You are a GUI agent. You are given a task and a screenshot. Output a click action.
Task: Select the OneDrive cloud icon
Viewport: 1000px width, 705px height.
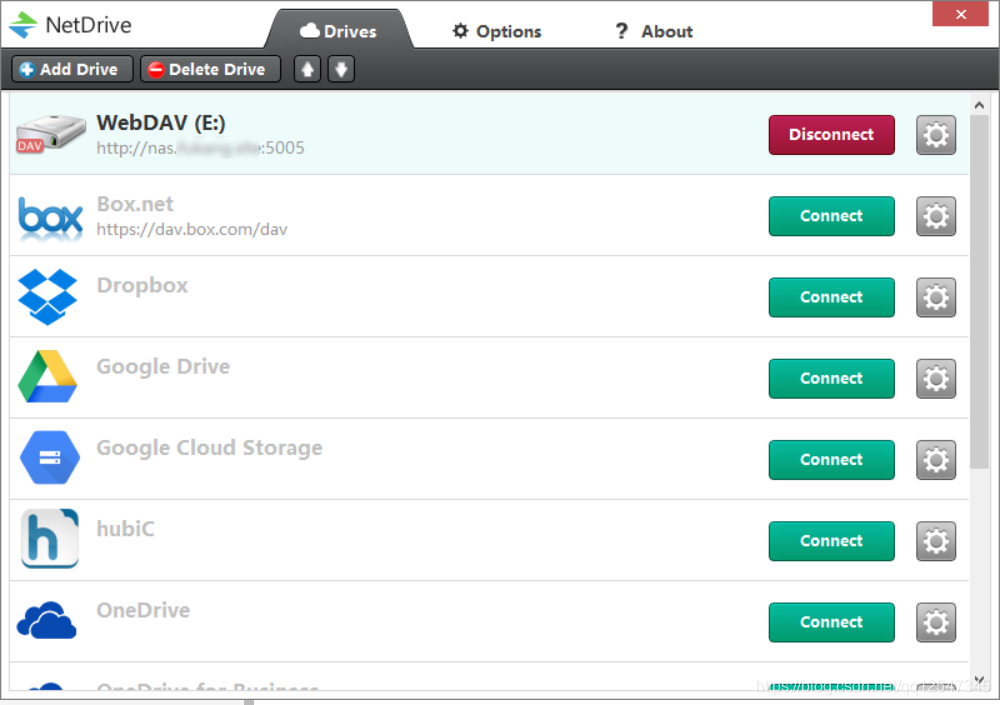(47, 620)
